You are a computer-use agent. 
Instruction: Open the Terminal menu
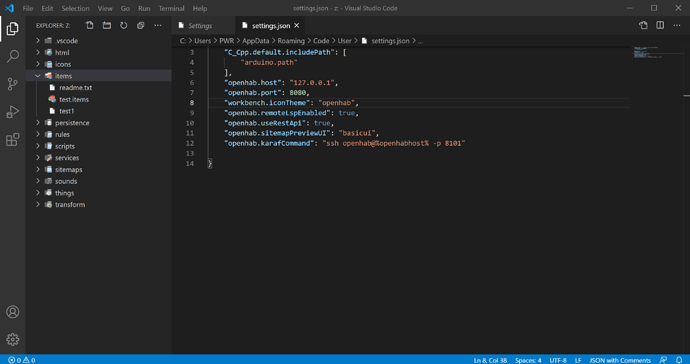pos(171,8)
